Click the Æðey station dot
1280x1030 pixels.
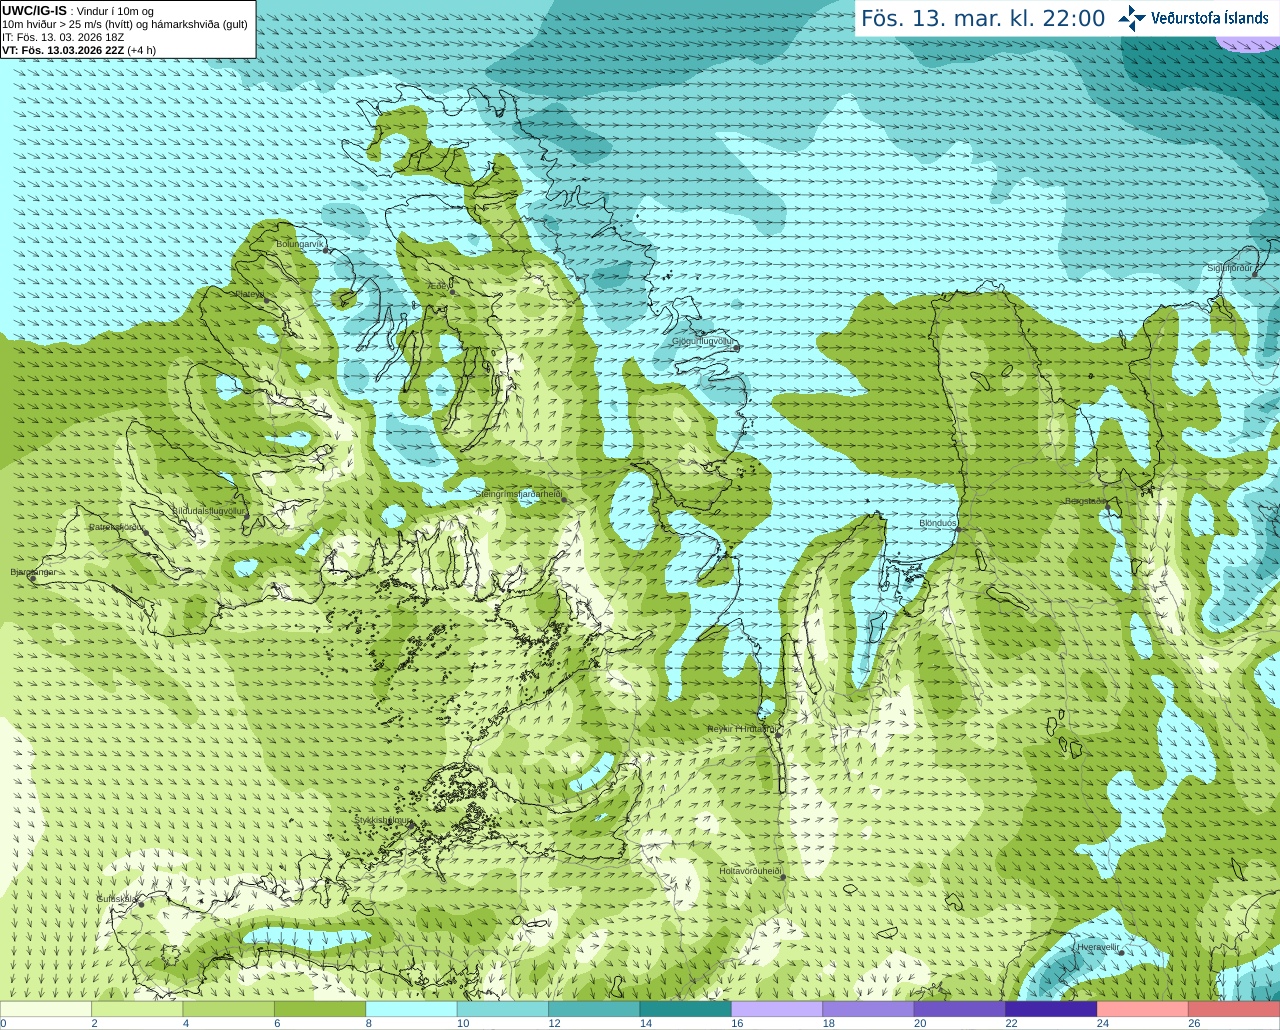coord(452,291)
